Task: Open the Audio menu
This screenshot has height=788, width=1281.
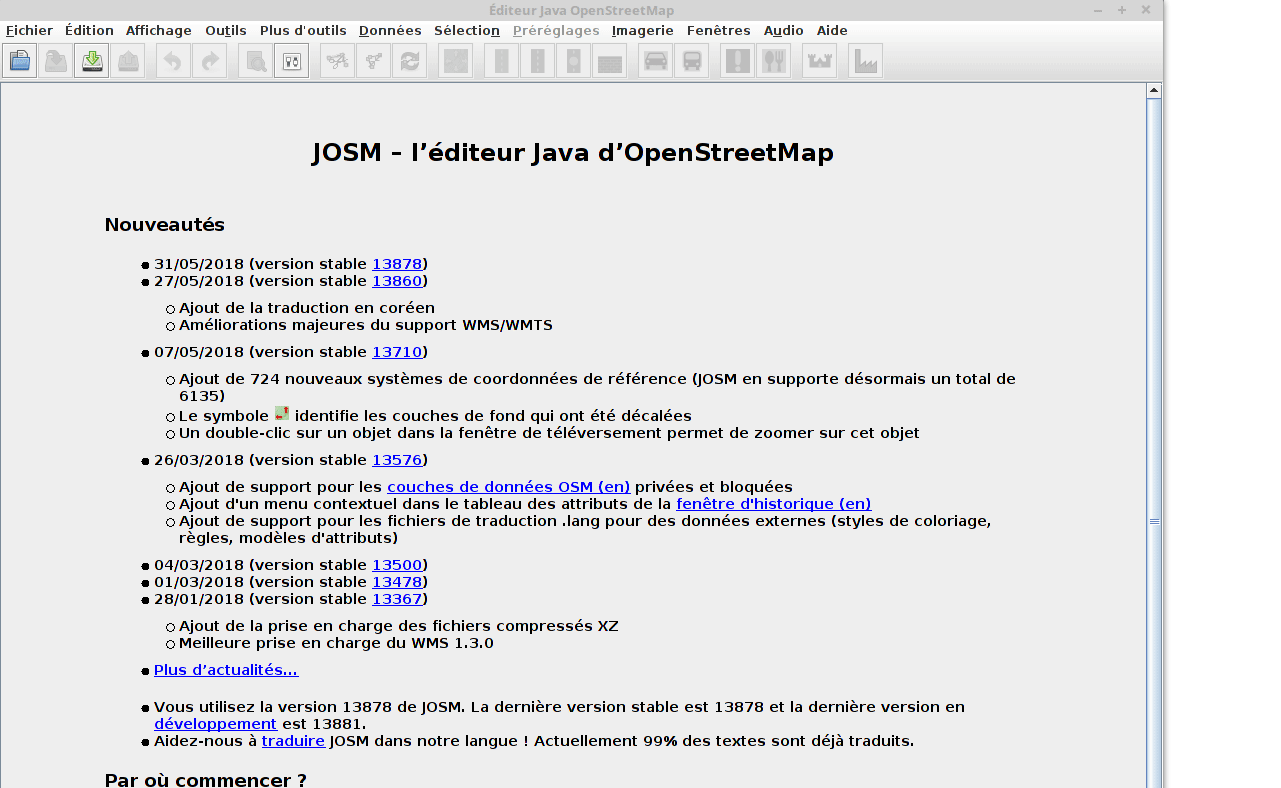Action: click(784, 30)
